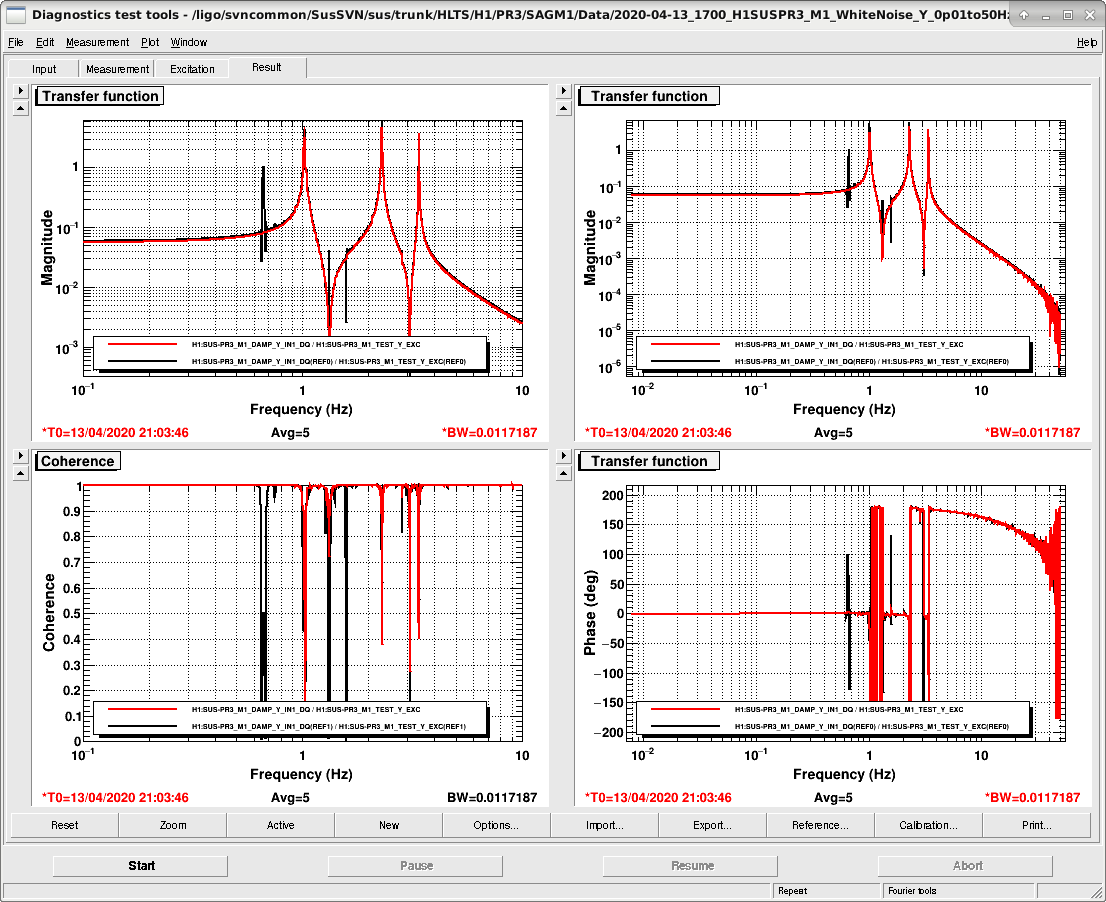Toggle the Active button
The image size is (1106, 902).
point(280,825)
